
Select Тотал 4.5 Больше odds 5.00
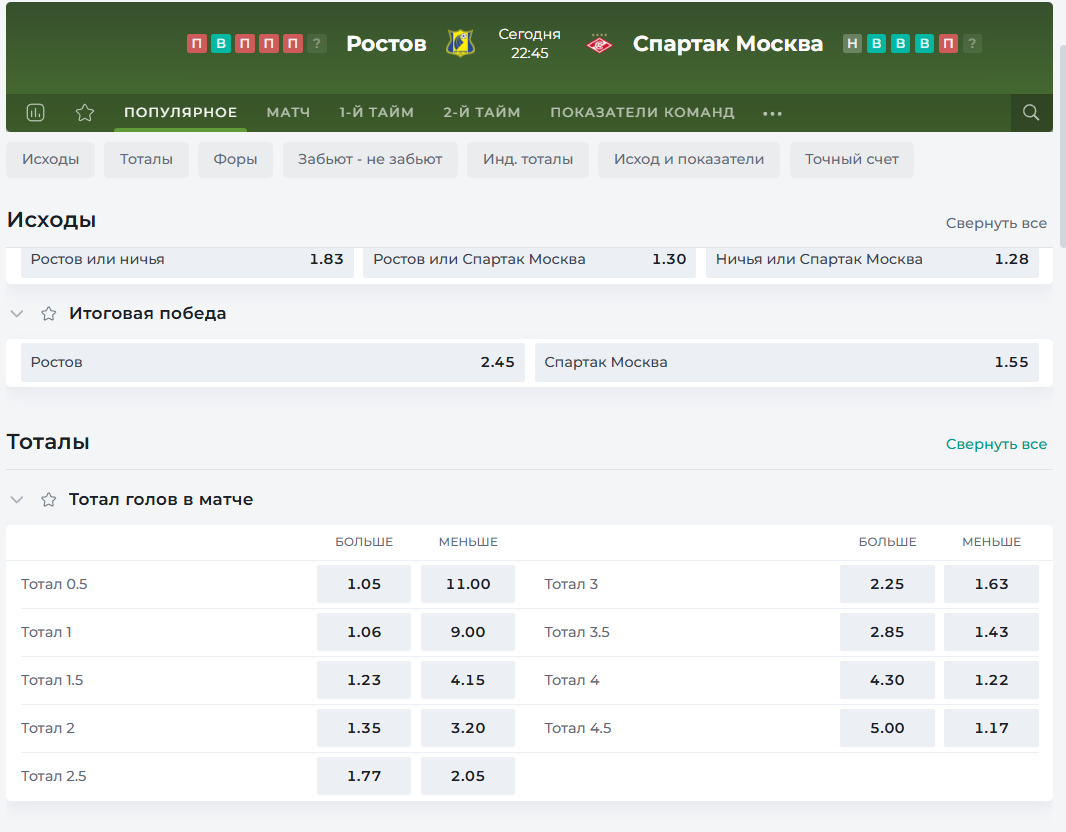pyautogui.click(x=887, y=728)
